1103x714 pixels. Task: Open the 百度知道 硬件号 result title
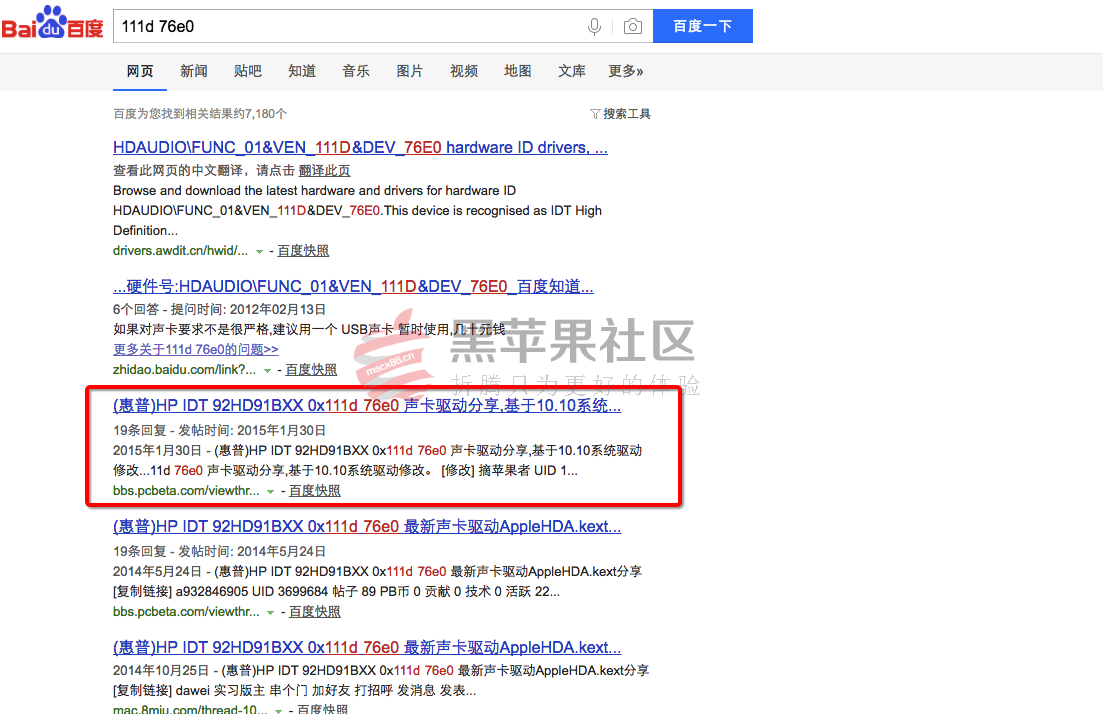(x=353, y=286)
